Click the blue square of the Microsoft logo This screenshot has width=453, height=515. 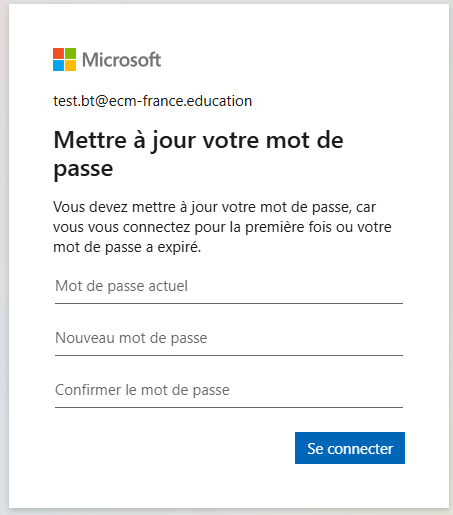click(x=58, y=65)
